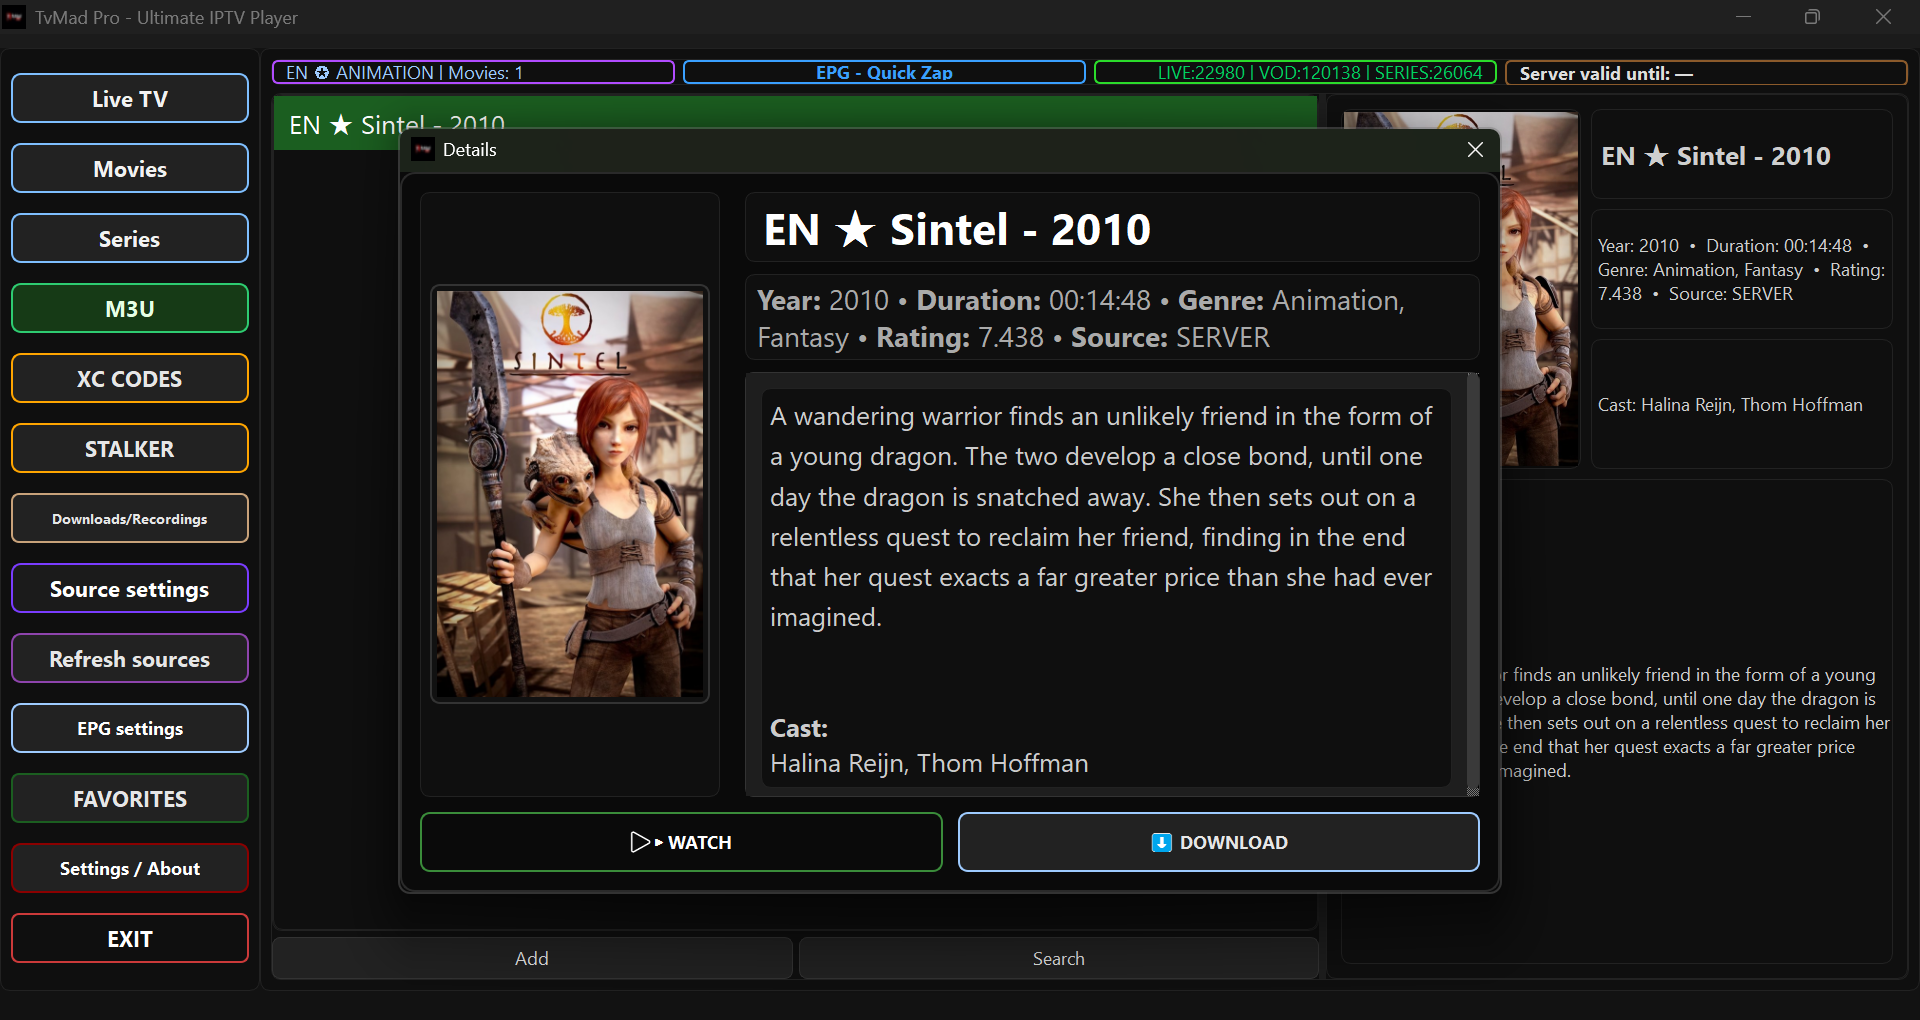The height and width of the screenshot is (1020, 1920).
Task: Open the Series section
Action: 130,239
